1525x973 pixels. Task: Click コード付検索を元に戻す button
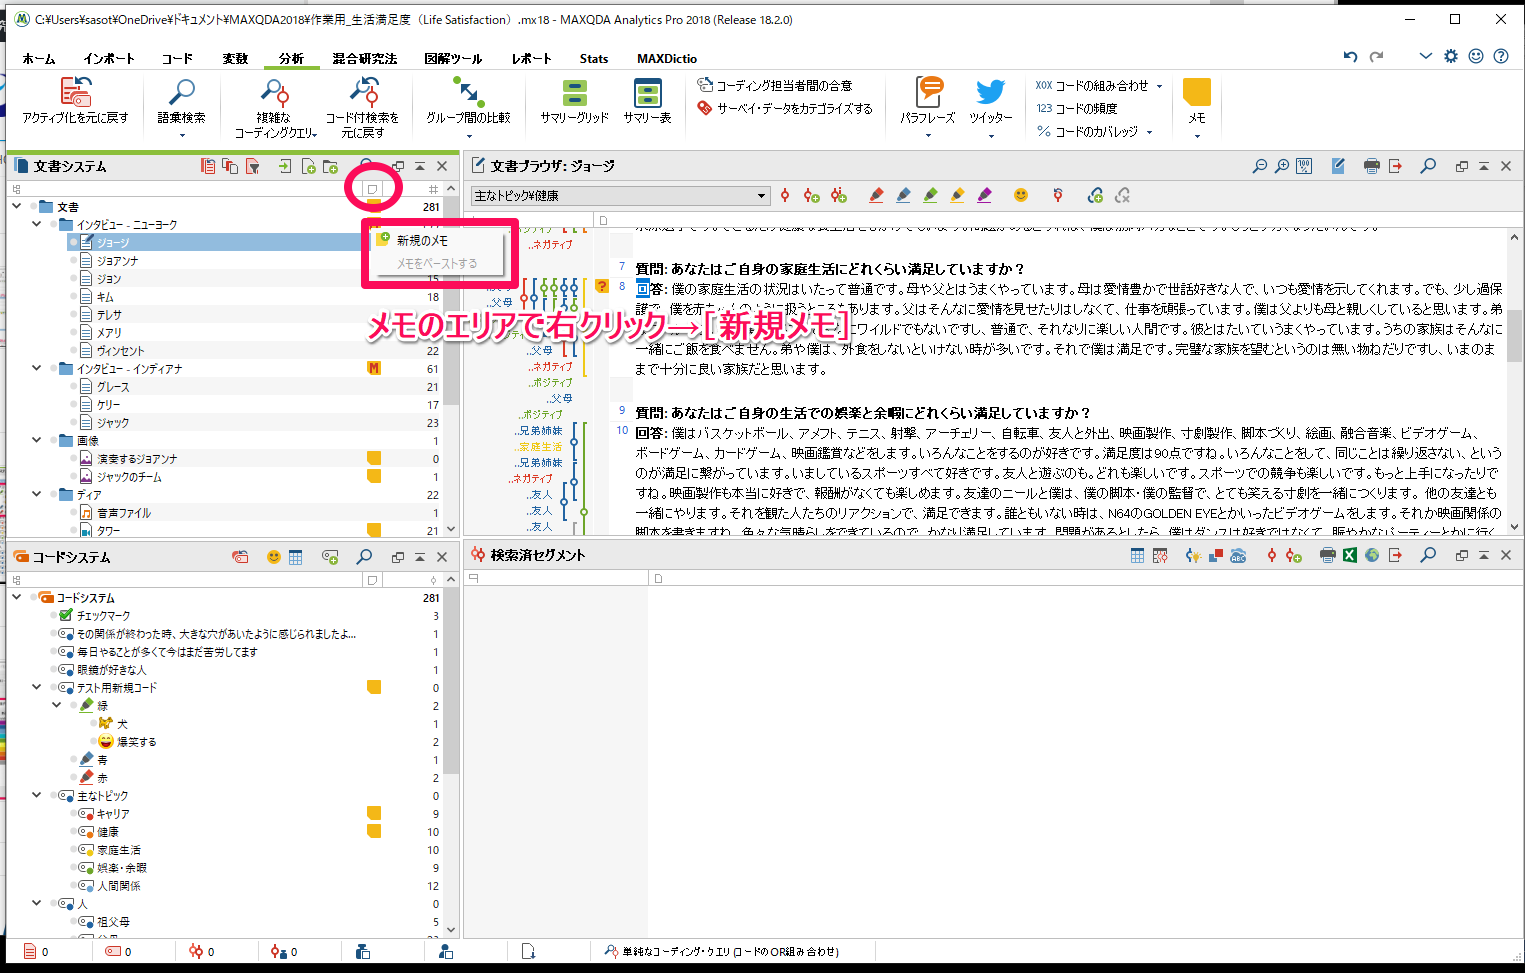click(x=362, y=107)
